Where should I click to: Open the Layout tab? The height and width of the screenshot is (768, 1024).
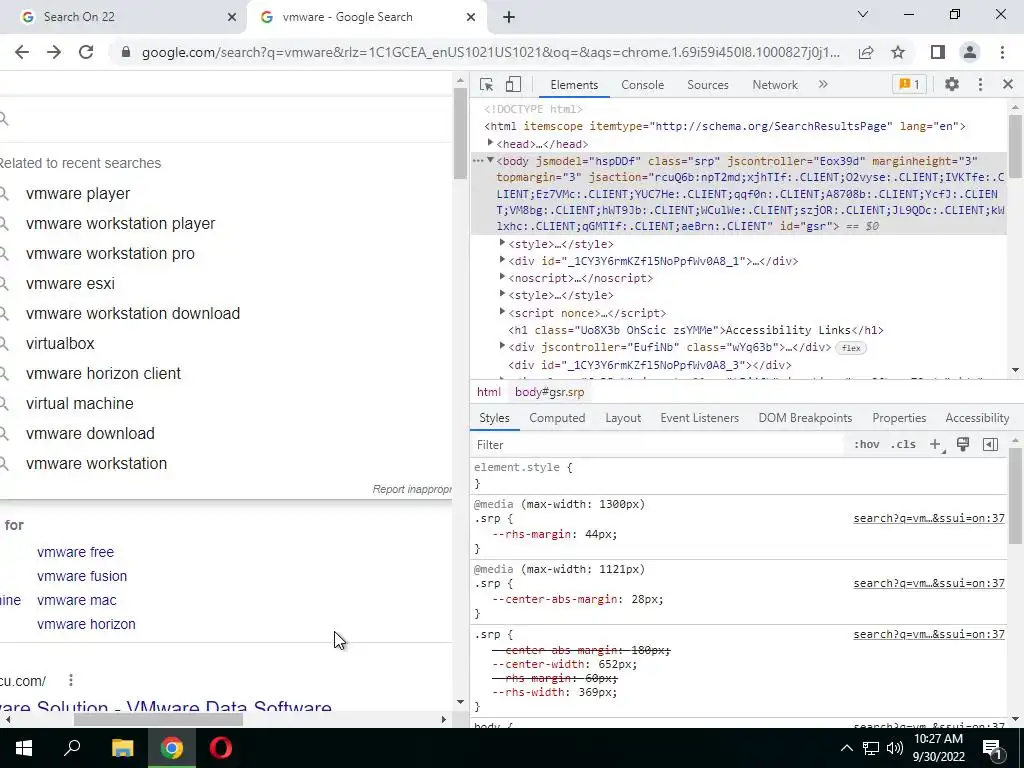tap(622, 418)
